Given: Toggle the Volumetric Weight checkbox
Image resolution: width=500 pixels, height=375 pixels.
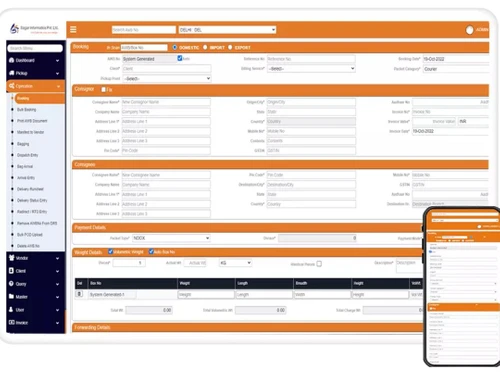Looking at the screenshot, I should click(x=111, y=252).
